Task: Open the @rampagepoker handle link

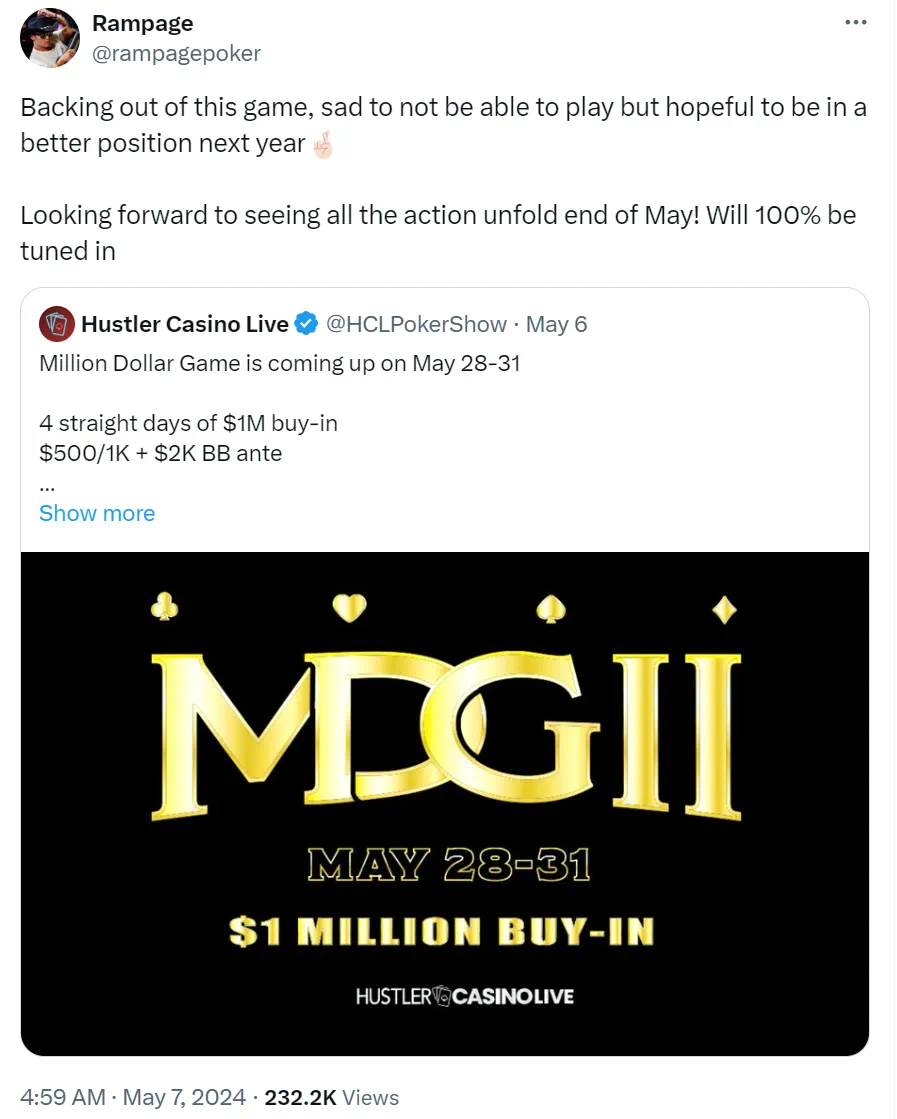Action: tap(176, 53)
